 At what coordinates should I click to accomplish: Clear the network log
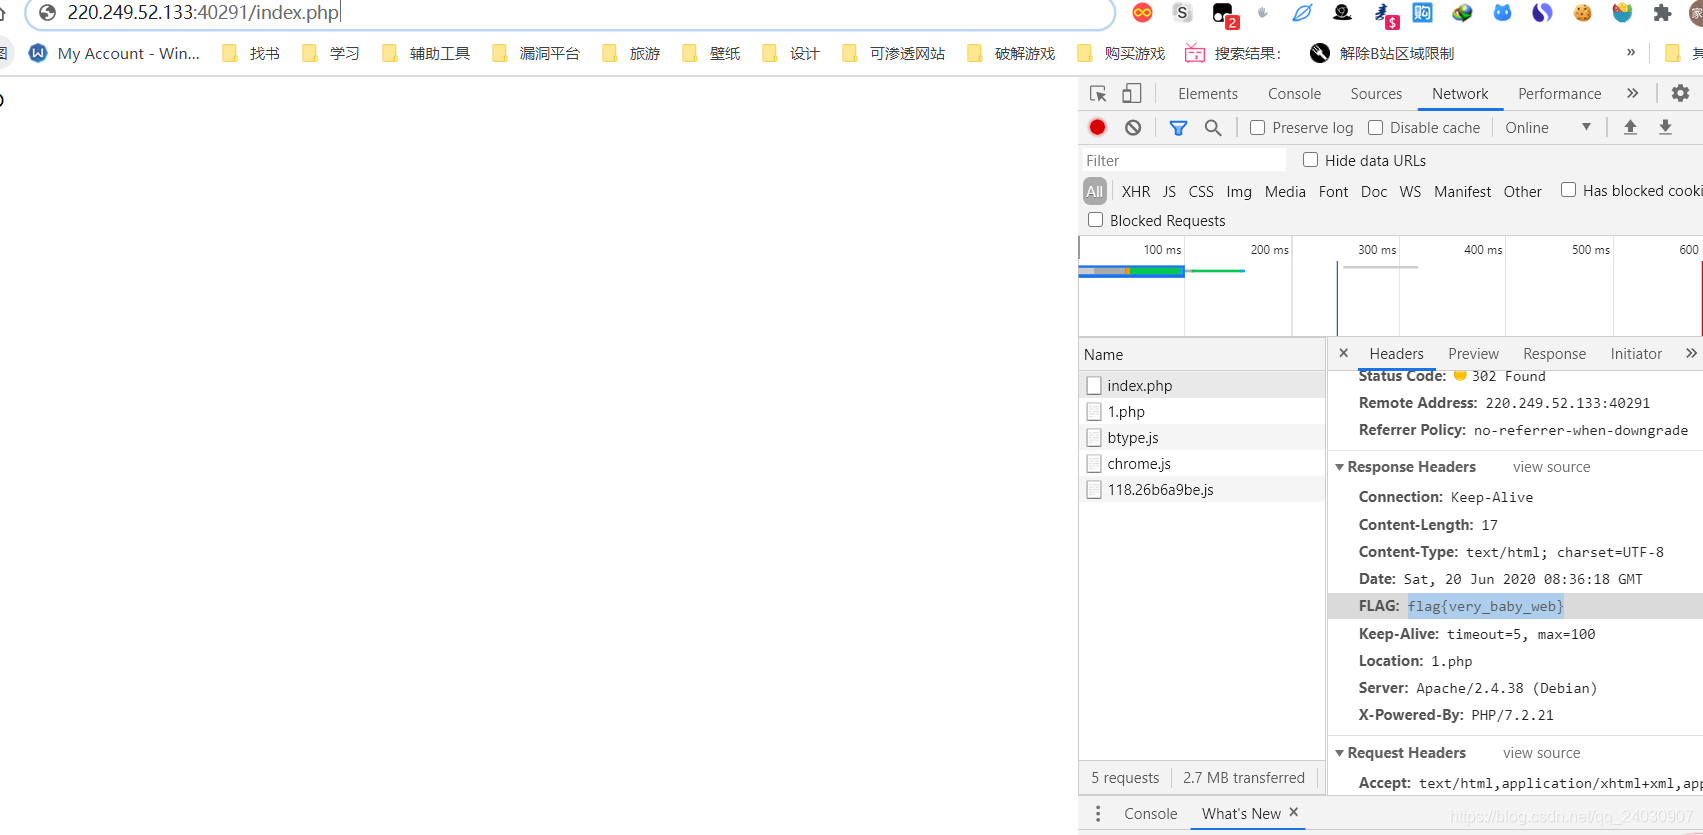tap(1133, 127)
